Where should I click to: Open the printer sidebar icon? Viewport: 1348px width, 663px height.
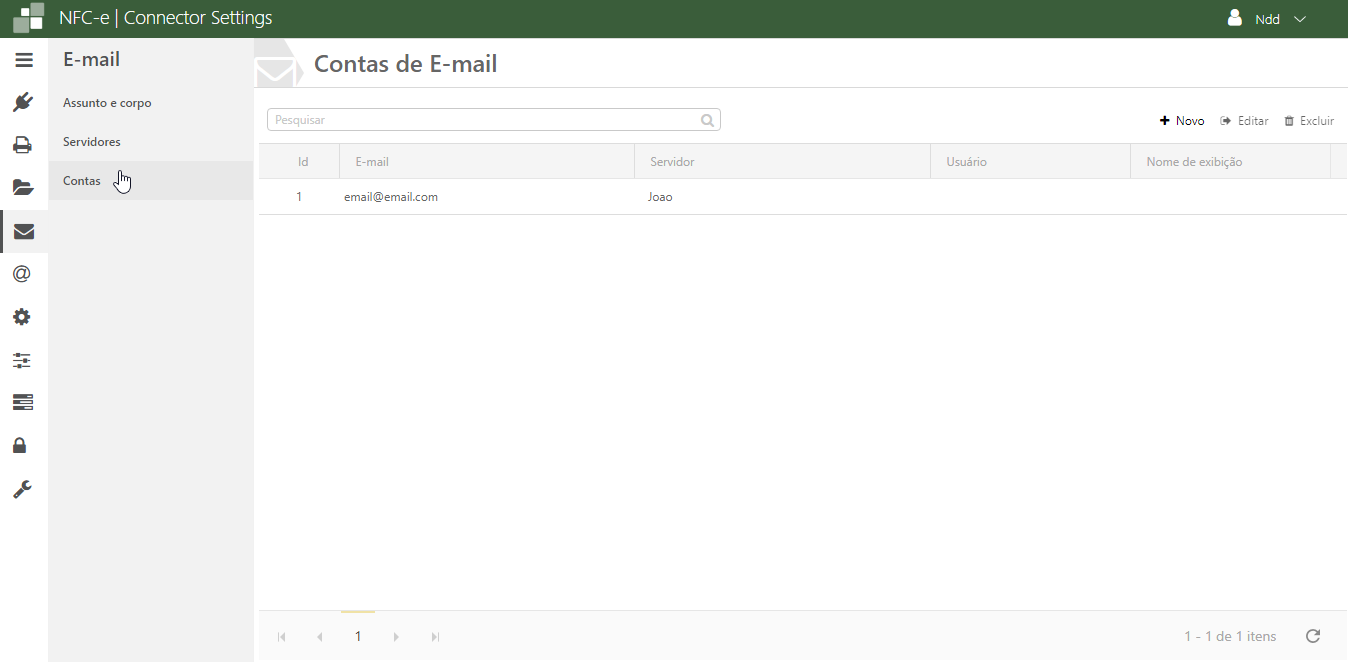pos(23,145)
